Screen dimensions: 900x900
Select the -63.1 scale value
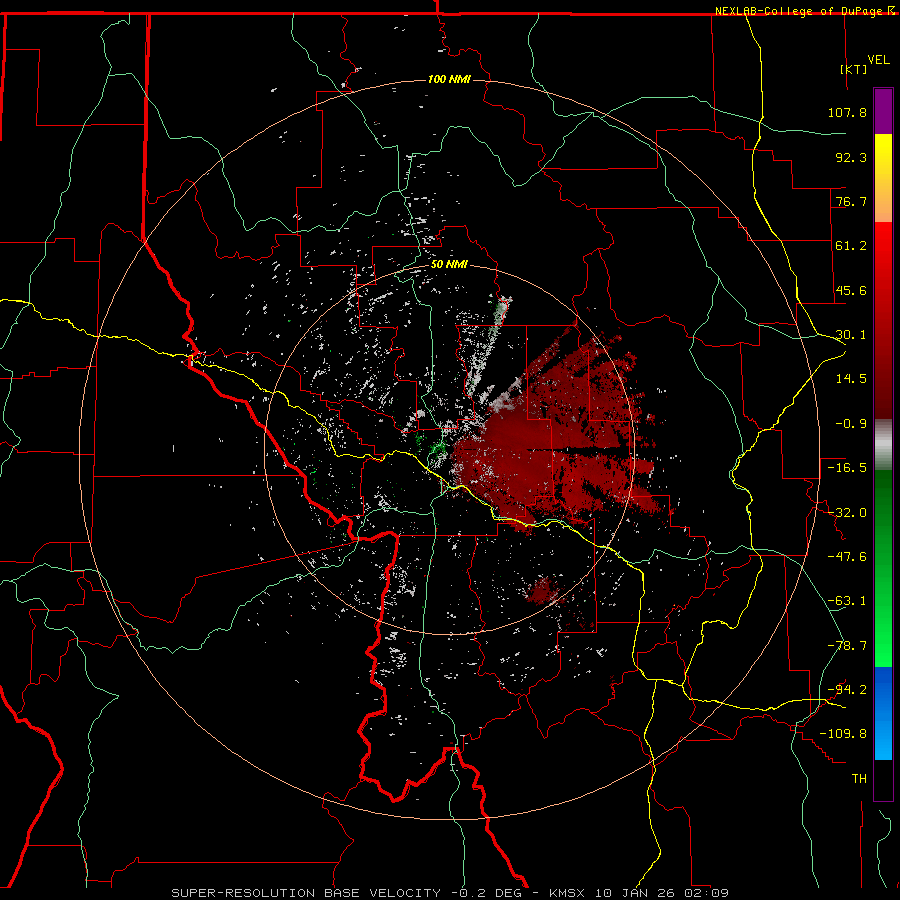tap(847, 601)
